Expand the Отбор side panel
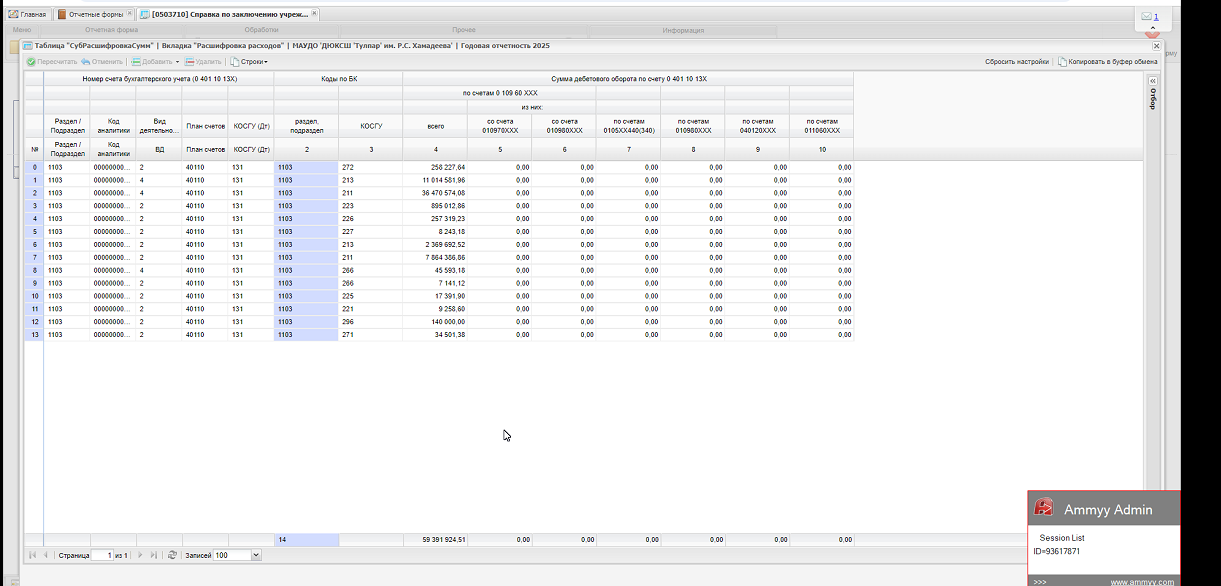The height and width of the screenshot is (586, 1221). pos(1152,81)
